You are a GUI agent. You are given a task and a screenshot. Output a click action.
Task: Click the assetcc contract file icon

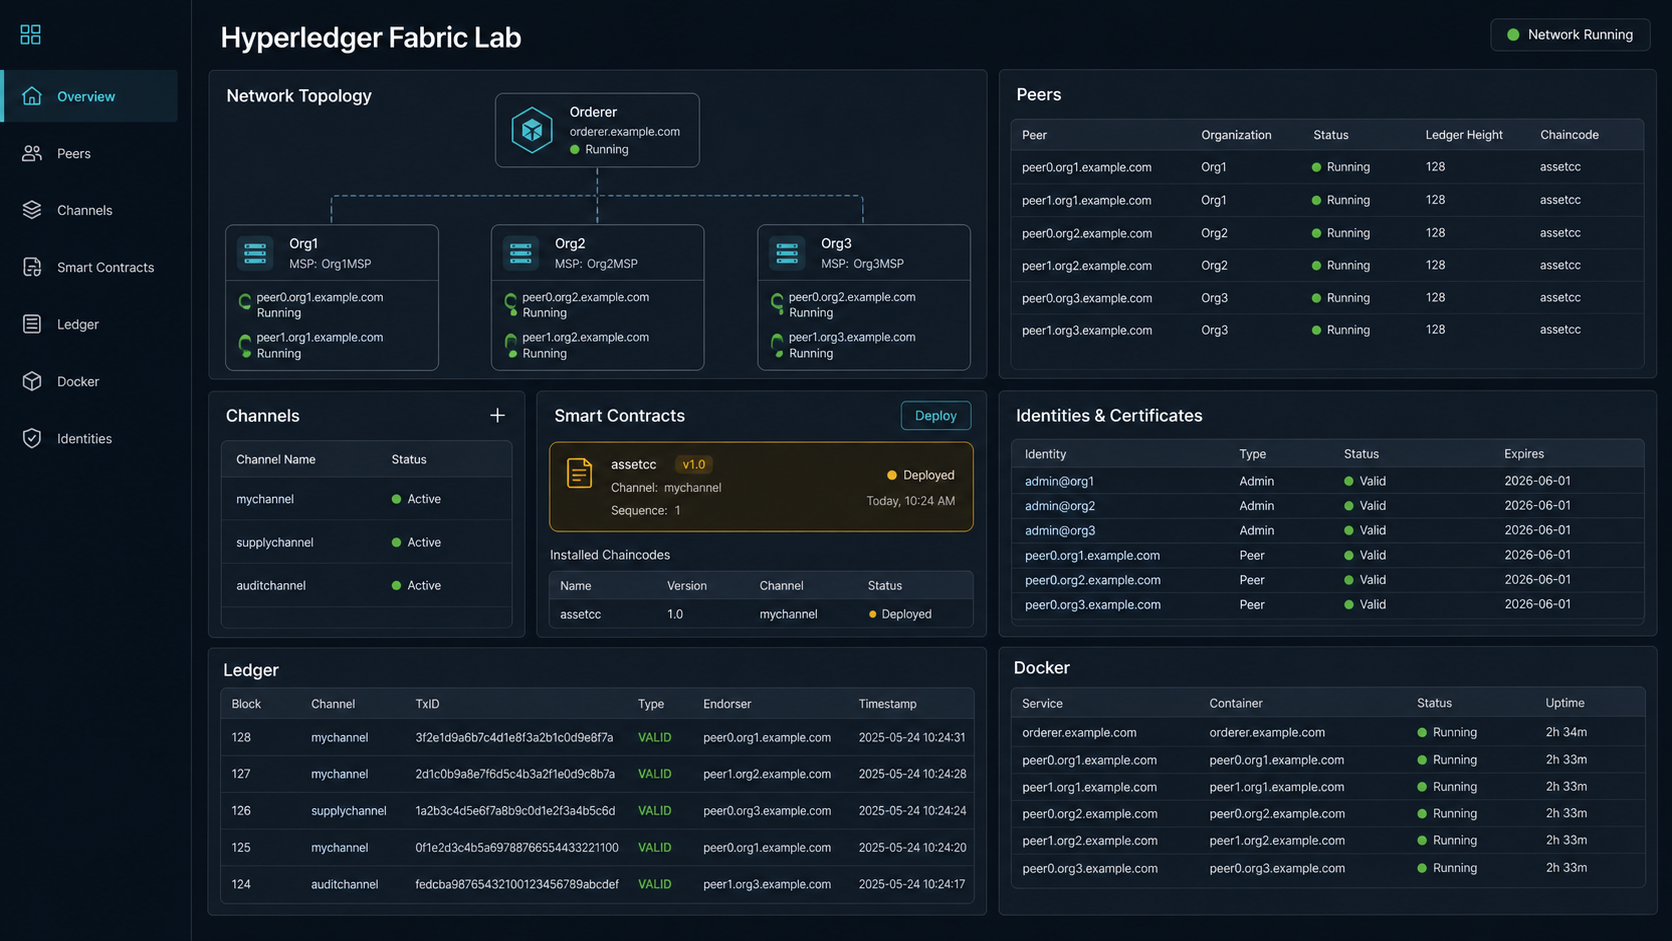[x=579, y=473]
